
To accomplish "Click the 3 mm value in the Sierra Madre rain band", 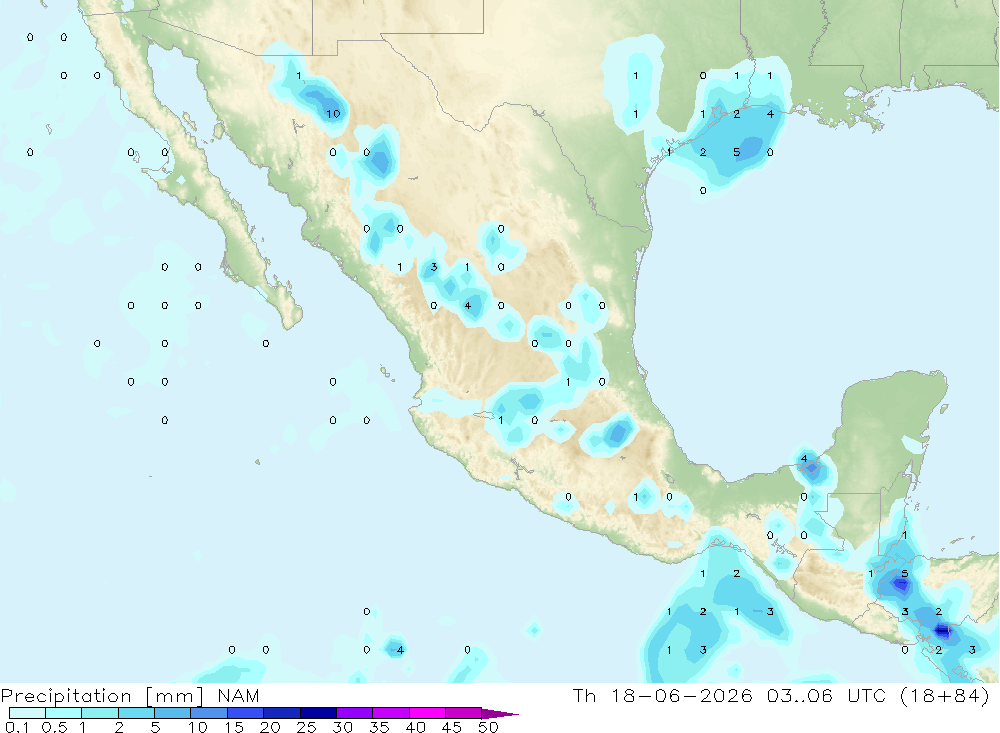I will point(434,267).
